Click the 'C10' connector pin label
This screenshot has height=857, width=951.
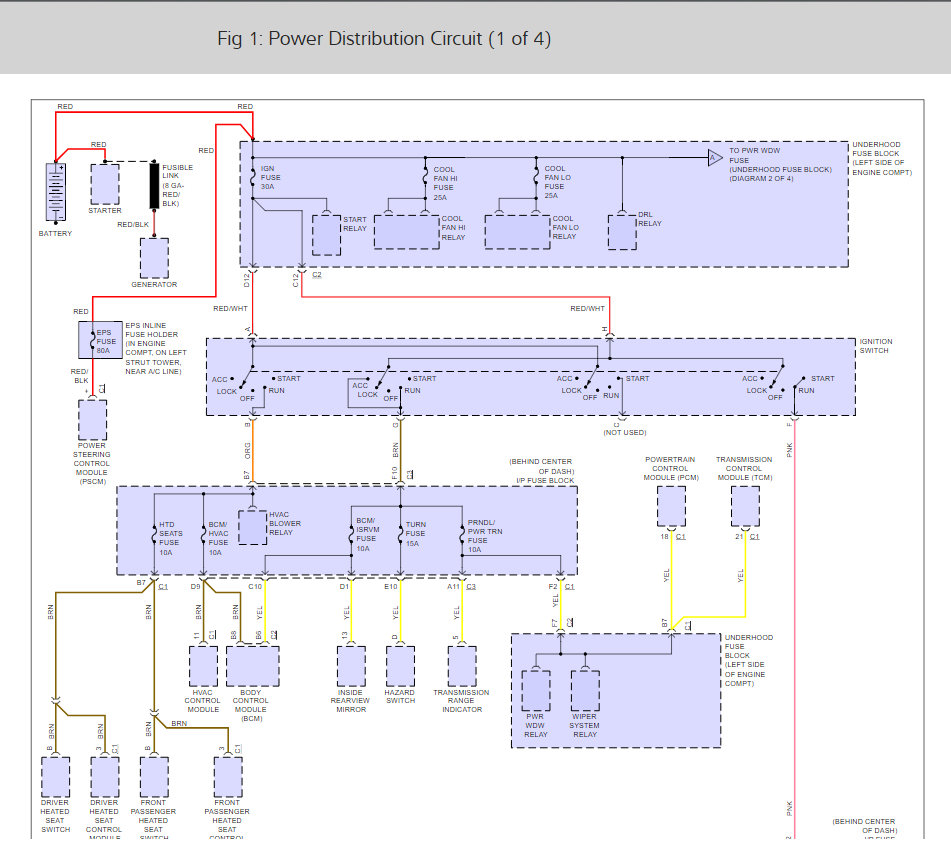pyautogui.click(x=255, y=586)
